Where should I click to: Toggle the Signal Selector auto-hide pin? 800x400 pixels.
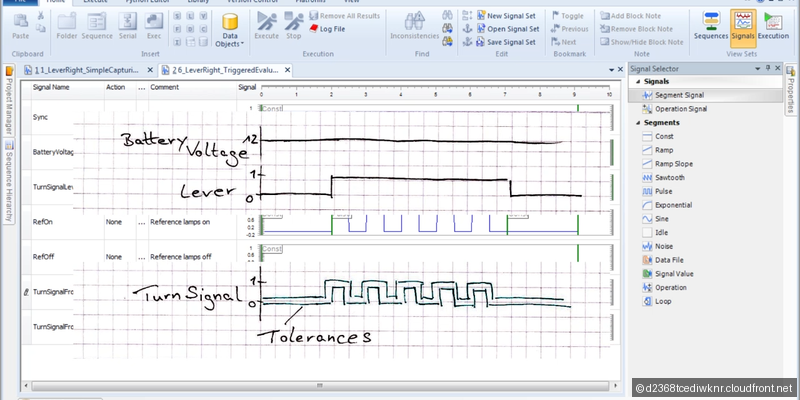pos(768,68)
